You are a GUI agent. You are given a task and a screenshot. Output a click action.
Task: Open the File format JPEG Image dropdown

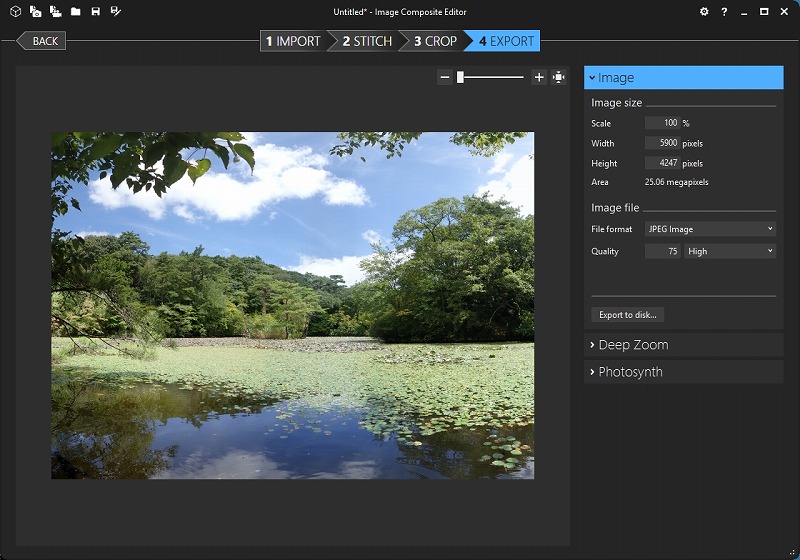point(710,229)
